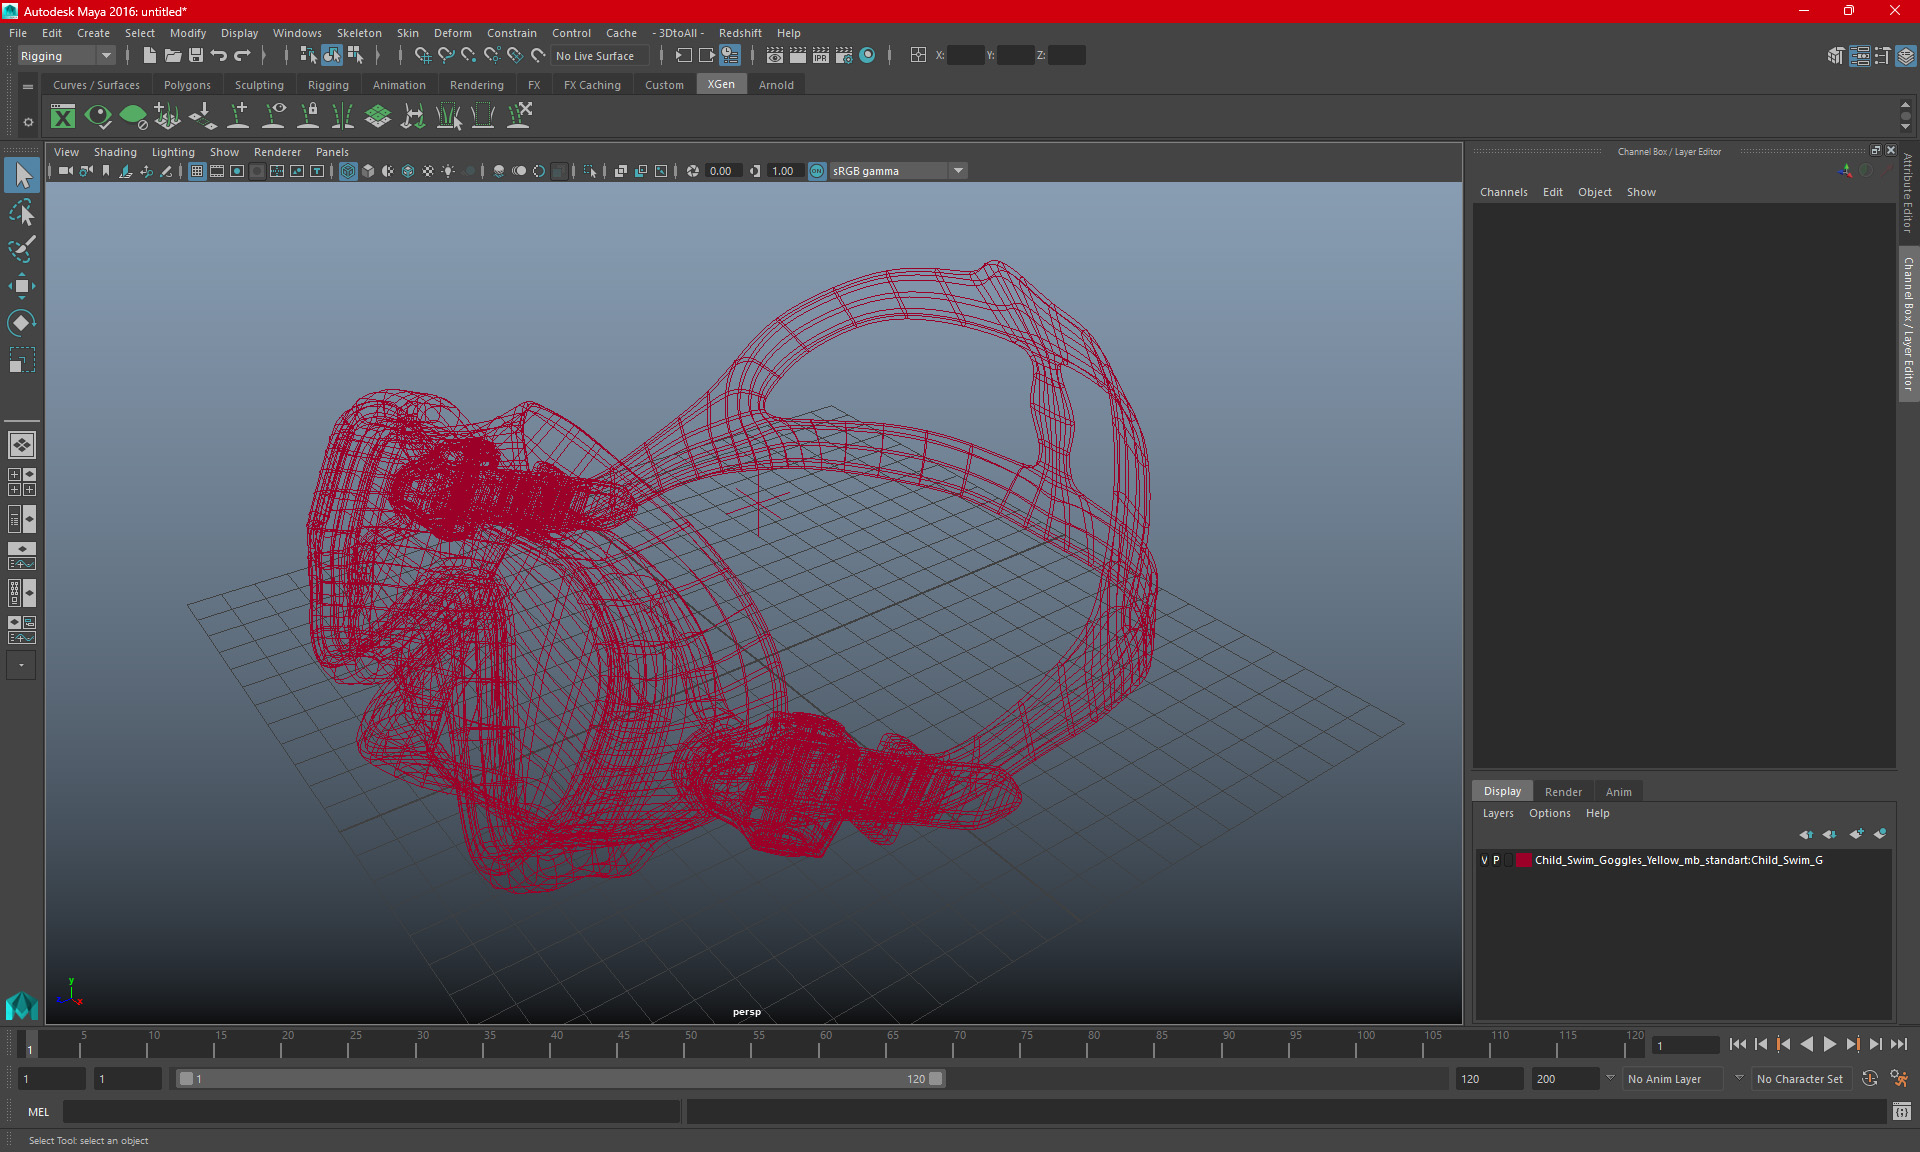Click the Save Scene disk icon
This screenshot has height=1152, width=1920.
click(x=195, y=56)
